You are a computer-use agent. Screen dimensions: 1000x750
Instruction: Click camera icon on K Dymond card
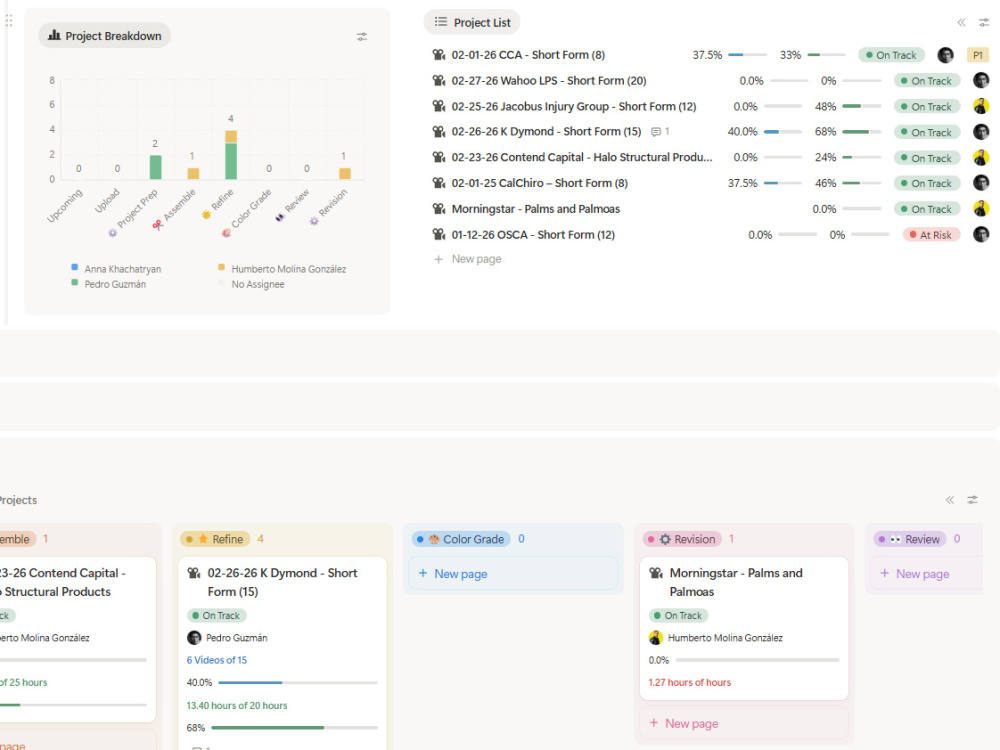point(194,573)
